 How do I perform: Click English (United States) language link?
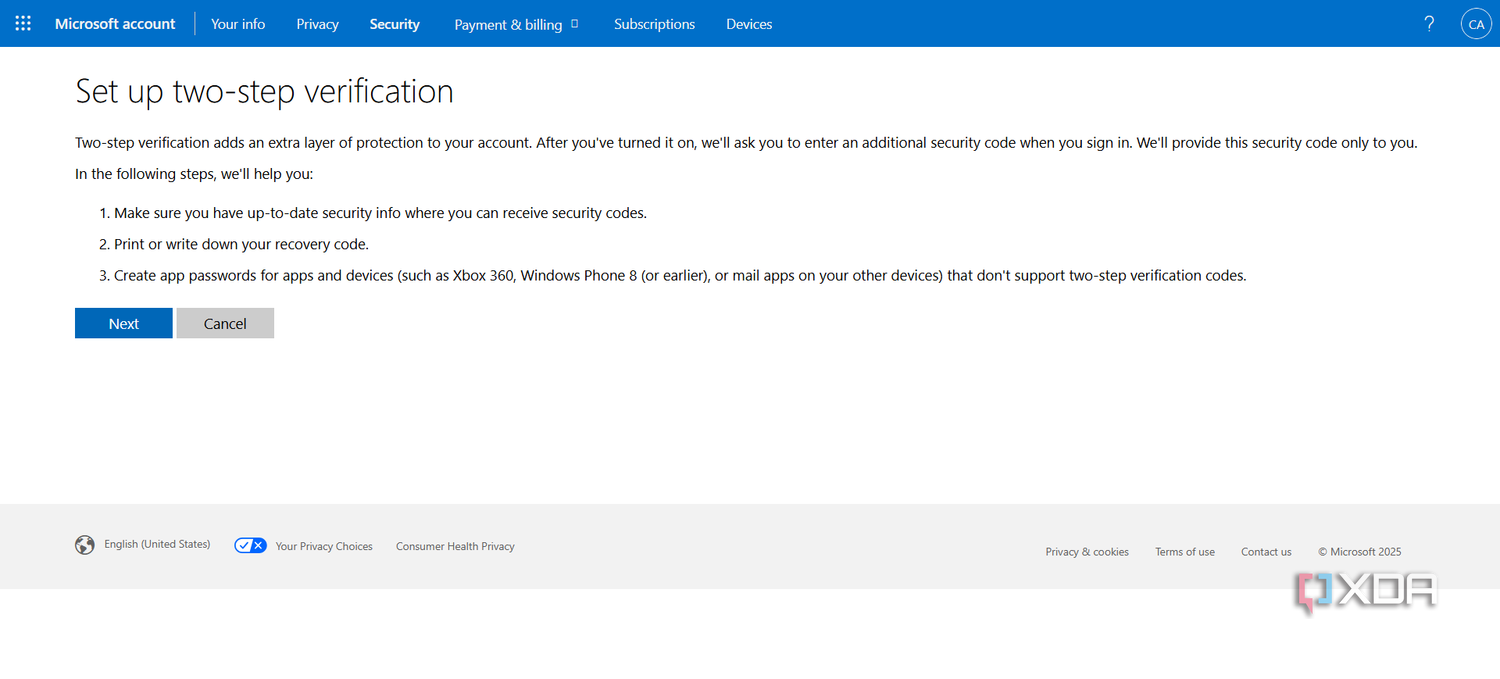pos(157,544)
